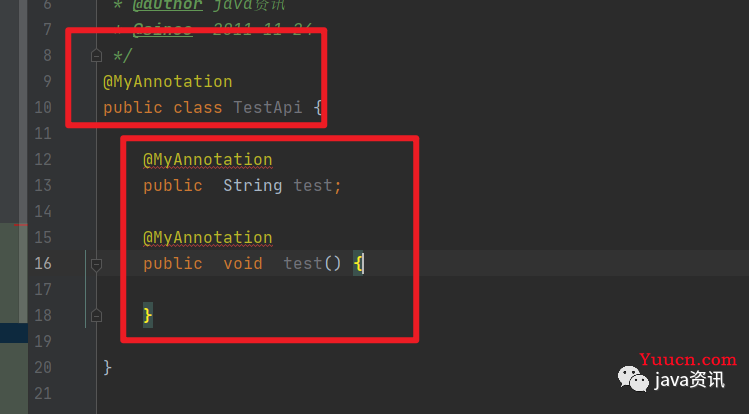Click the highlighted opening brace on line 16
Screen dimensions: 749x414
[358, 263]
